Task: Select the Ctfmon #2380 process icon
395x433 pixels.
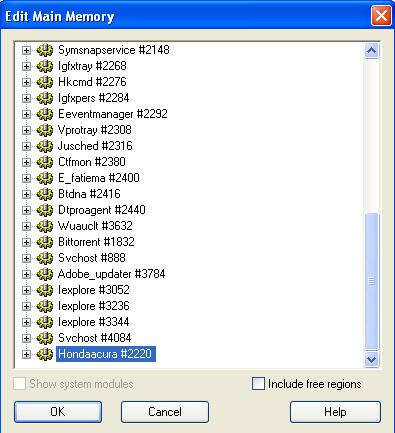Action: point(45,162)
